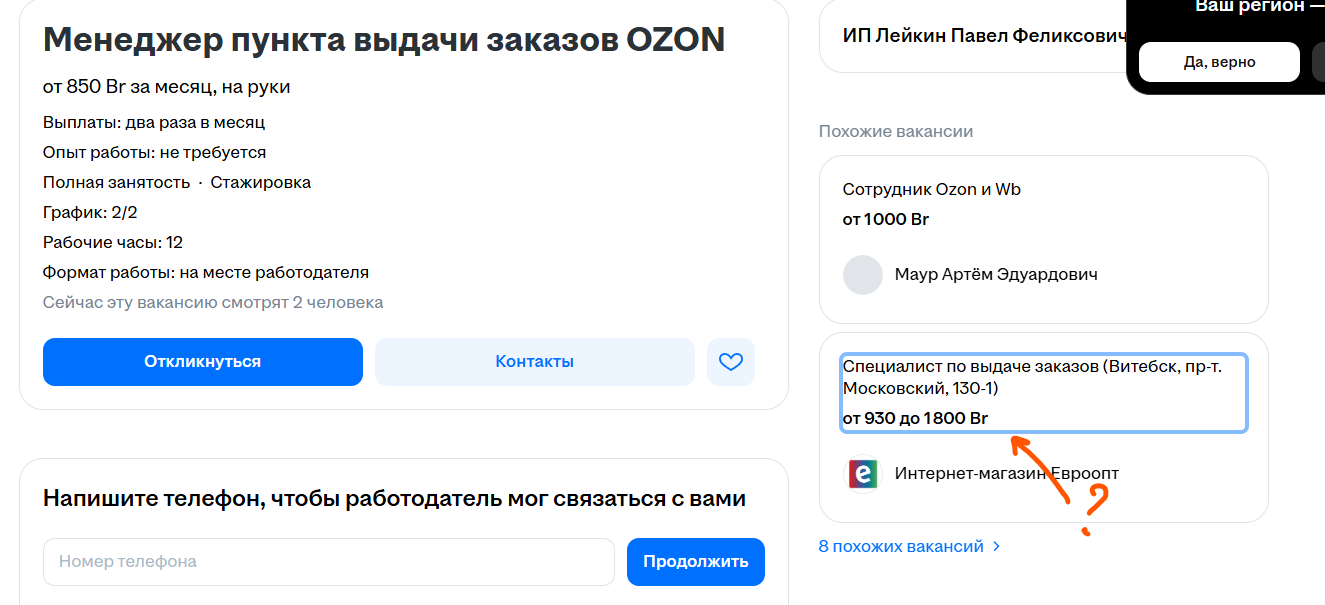
Task: Focus the Номер телефона input field
Action: 329,562
